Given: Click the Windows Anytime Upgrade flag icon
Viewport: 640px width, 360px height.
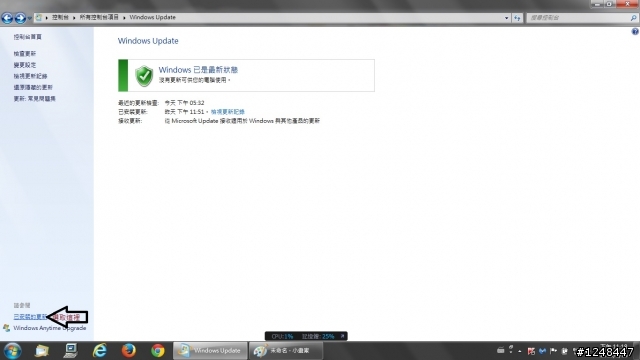Looking at the screenshot, I should [7, 328].
